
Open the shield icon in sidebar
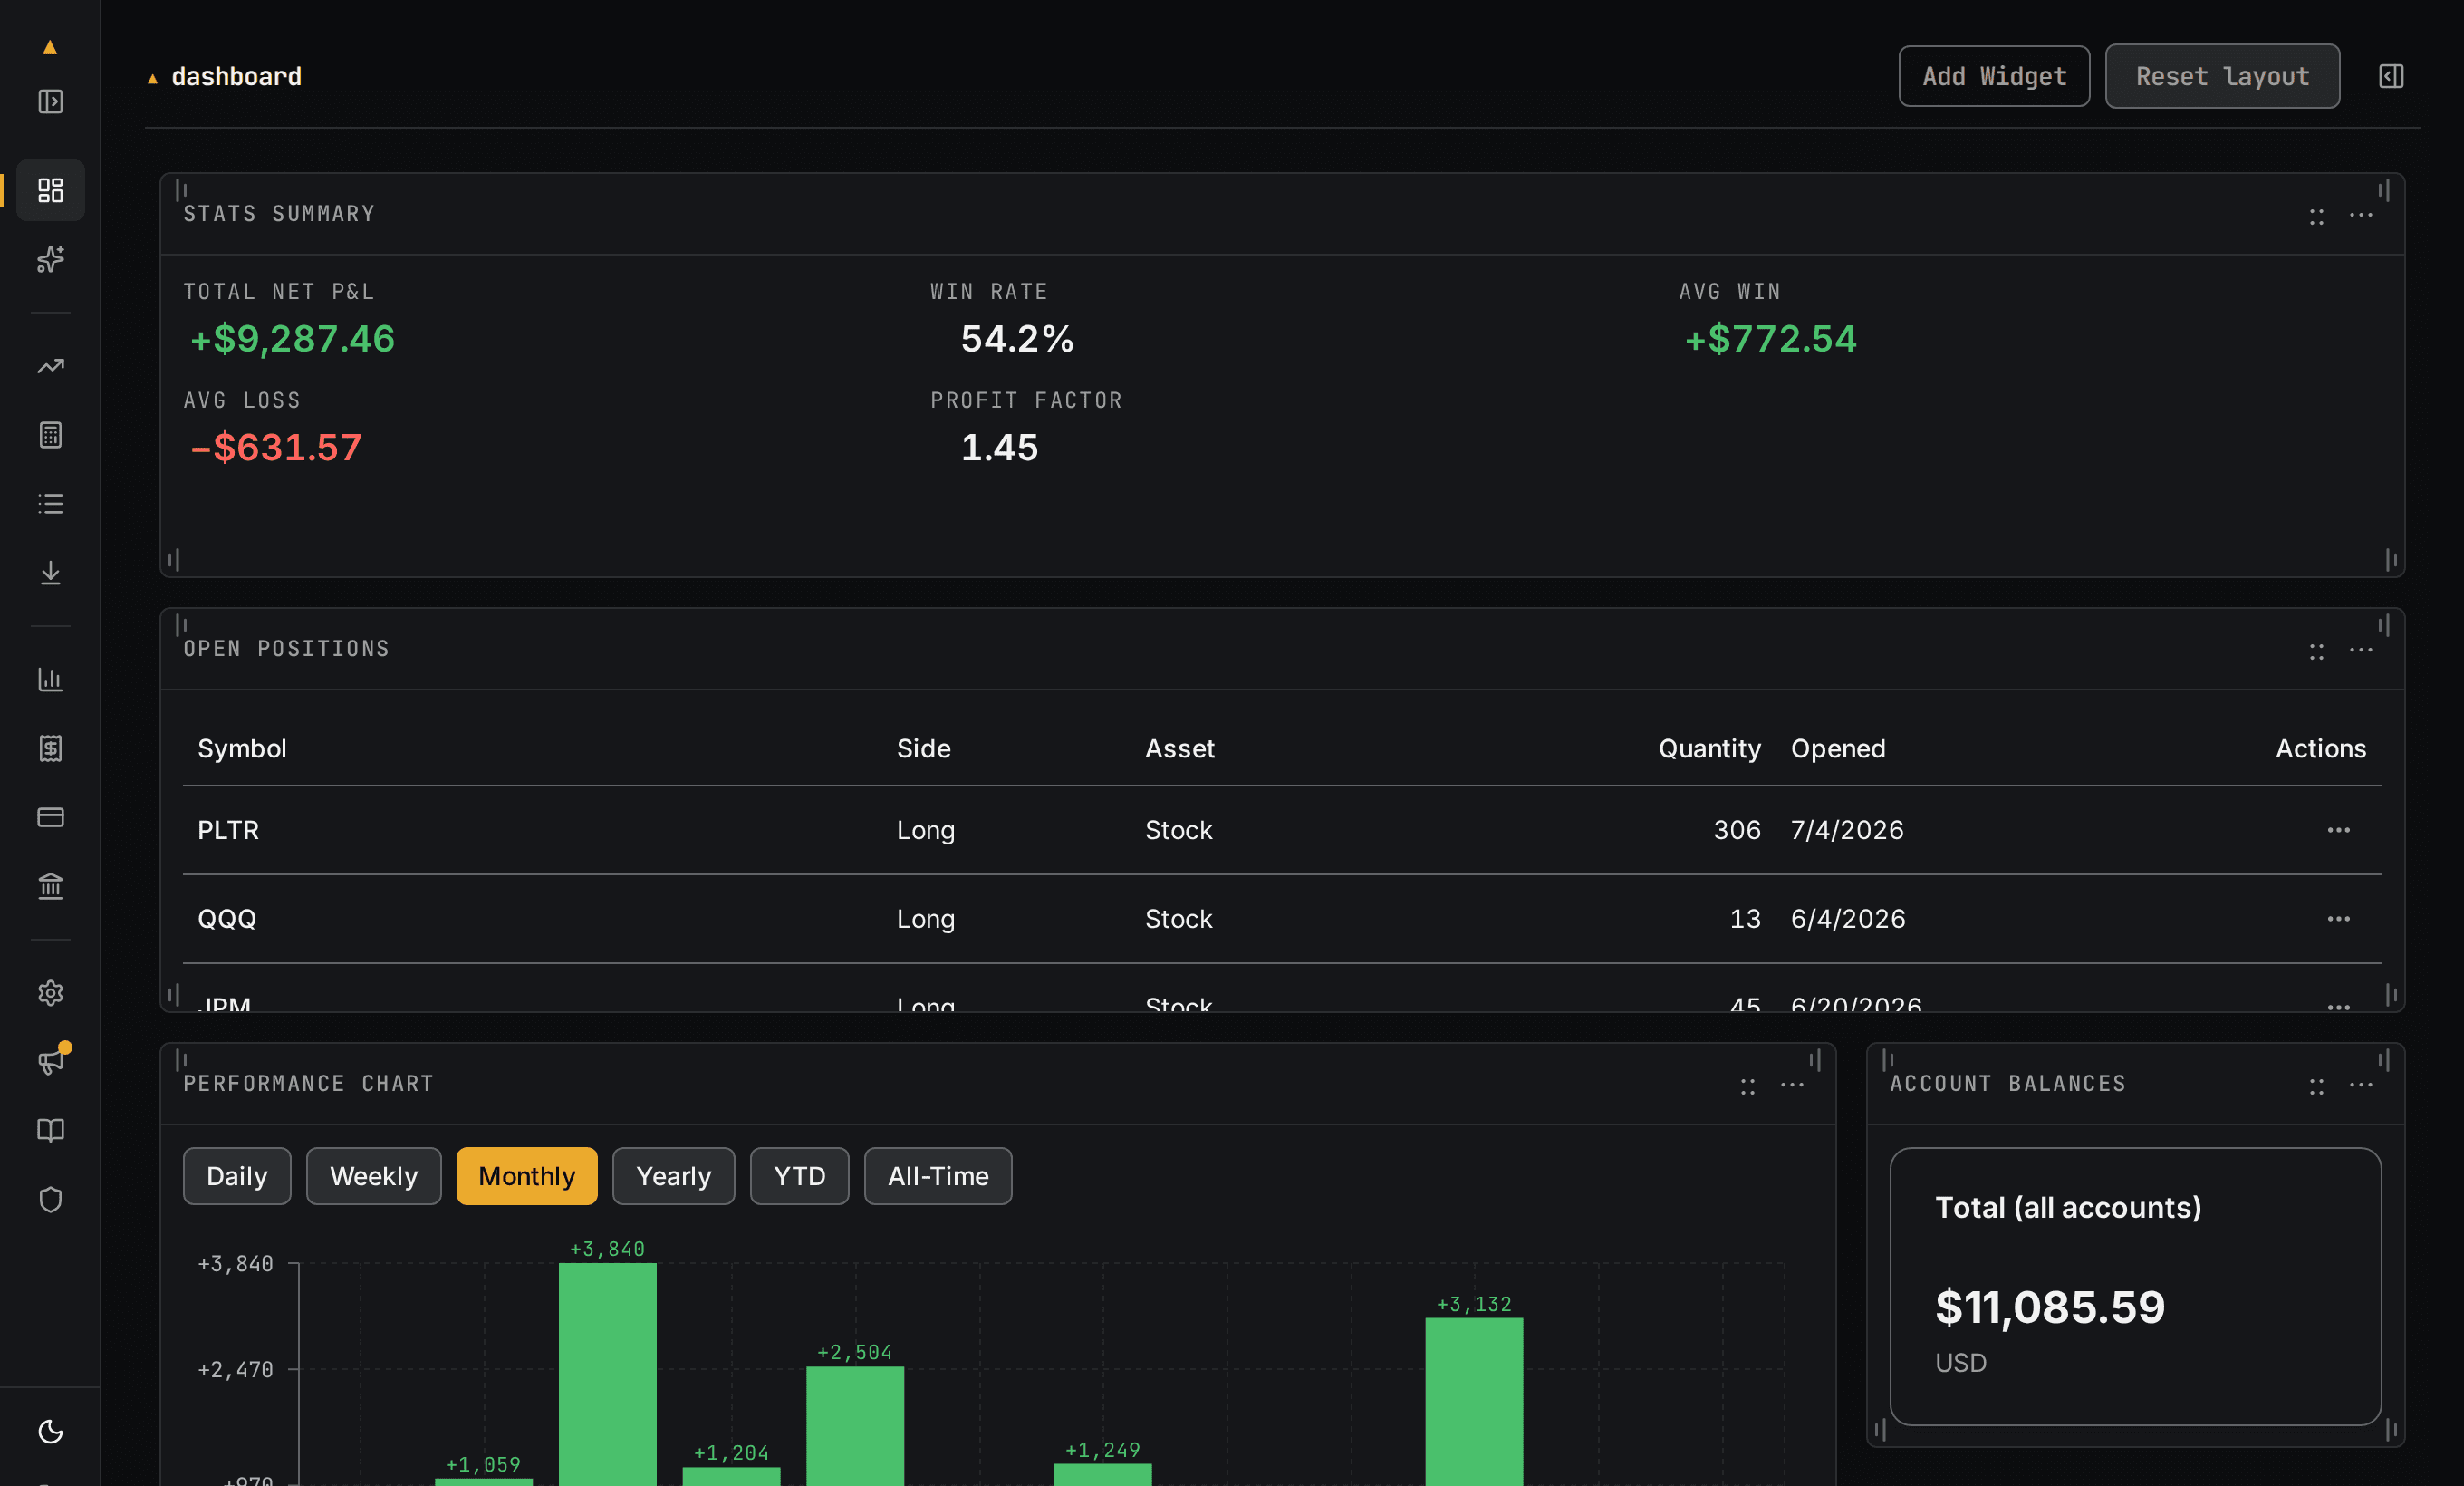click(50, 1200)
